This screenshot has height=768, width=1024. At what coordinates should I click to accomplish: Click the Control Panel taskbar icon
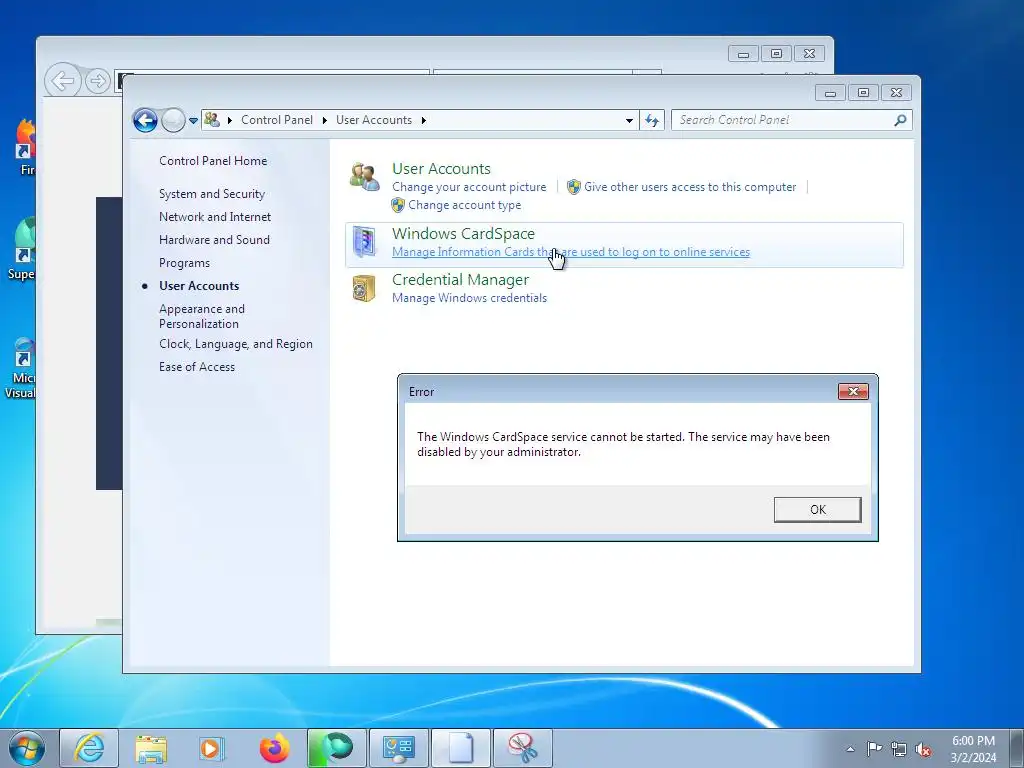point(398,748)
